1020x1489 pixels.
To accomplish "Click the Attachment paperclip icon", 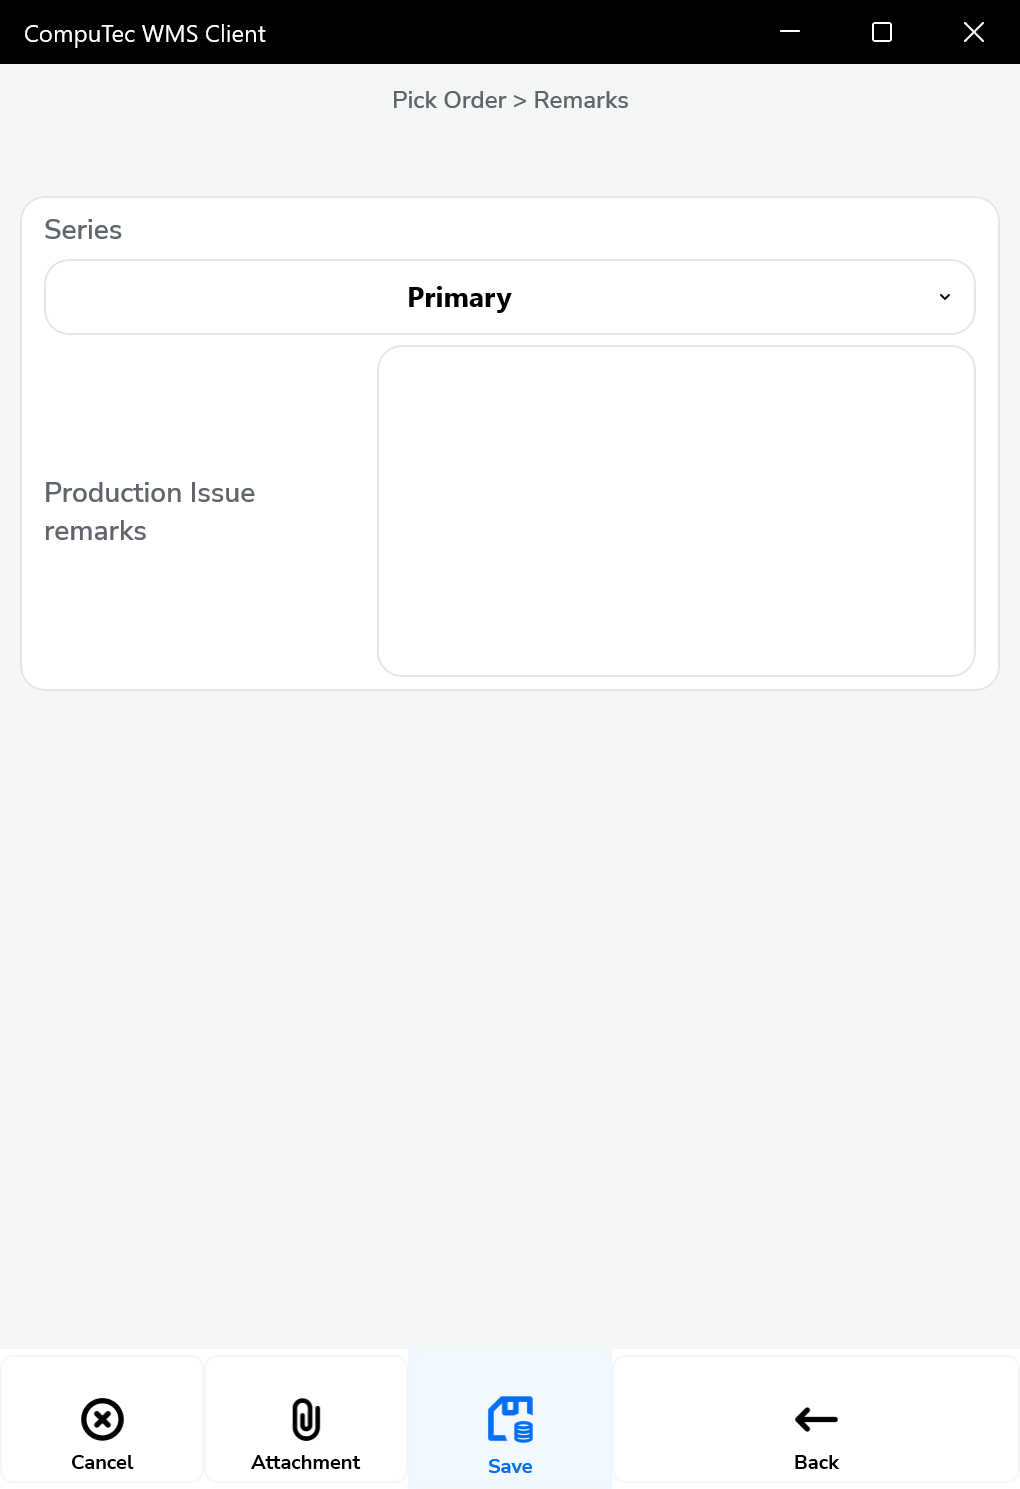I will (x=306, y=1419).
